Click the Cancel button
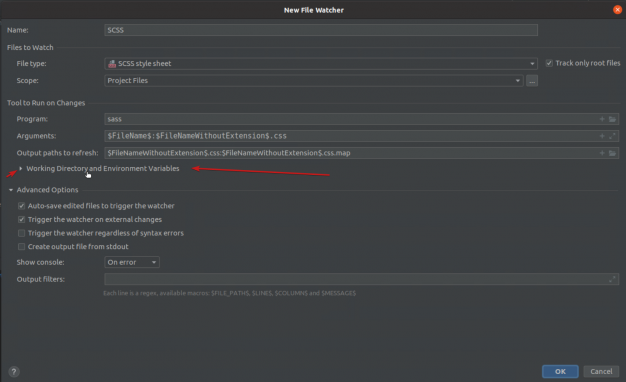 601,371
